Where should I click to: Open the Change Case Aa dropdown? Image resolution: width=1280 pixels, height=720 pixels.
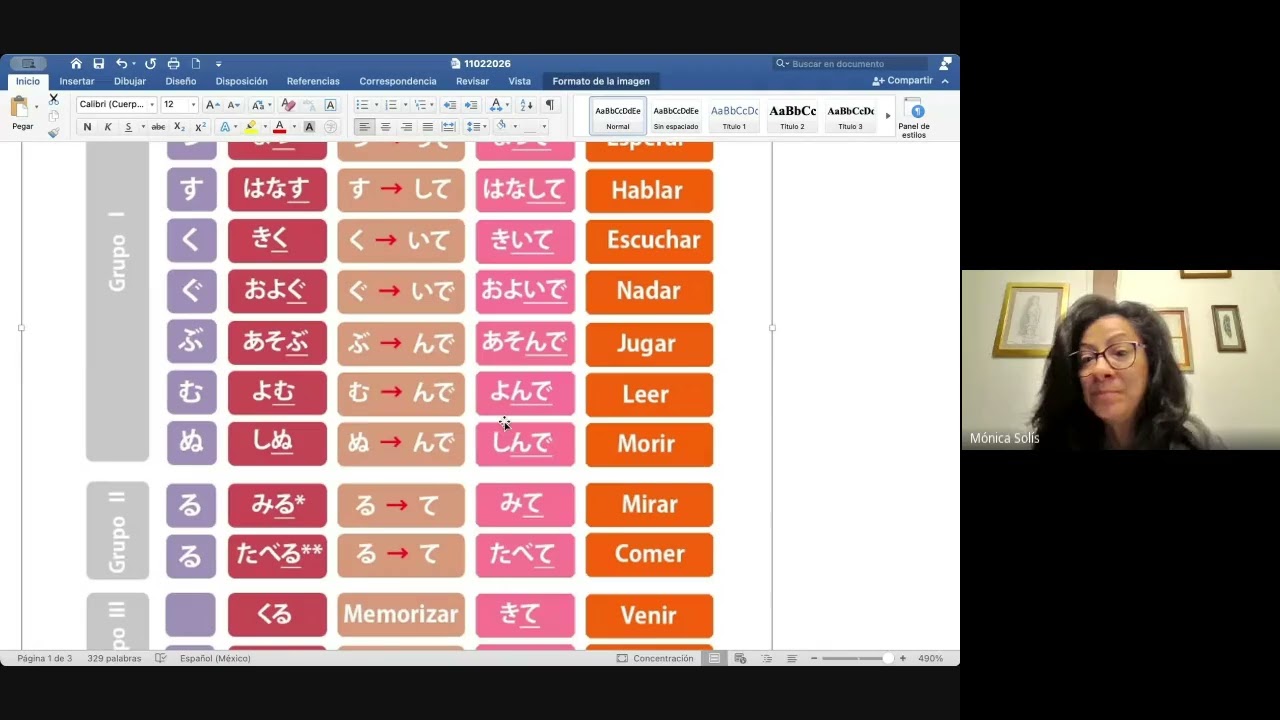[x=260, y=104]
